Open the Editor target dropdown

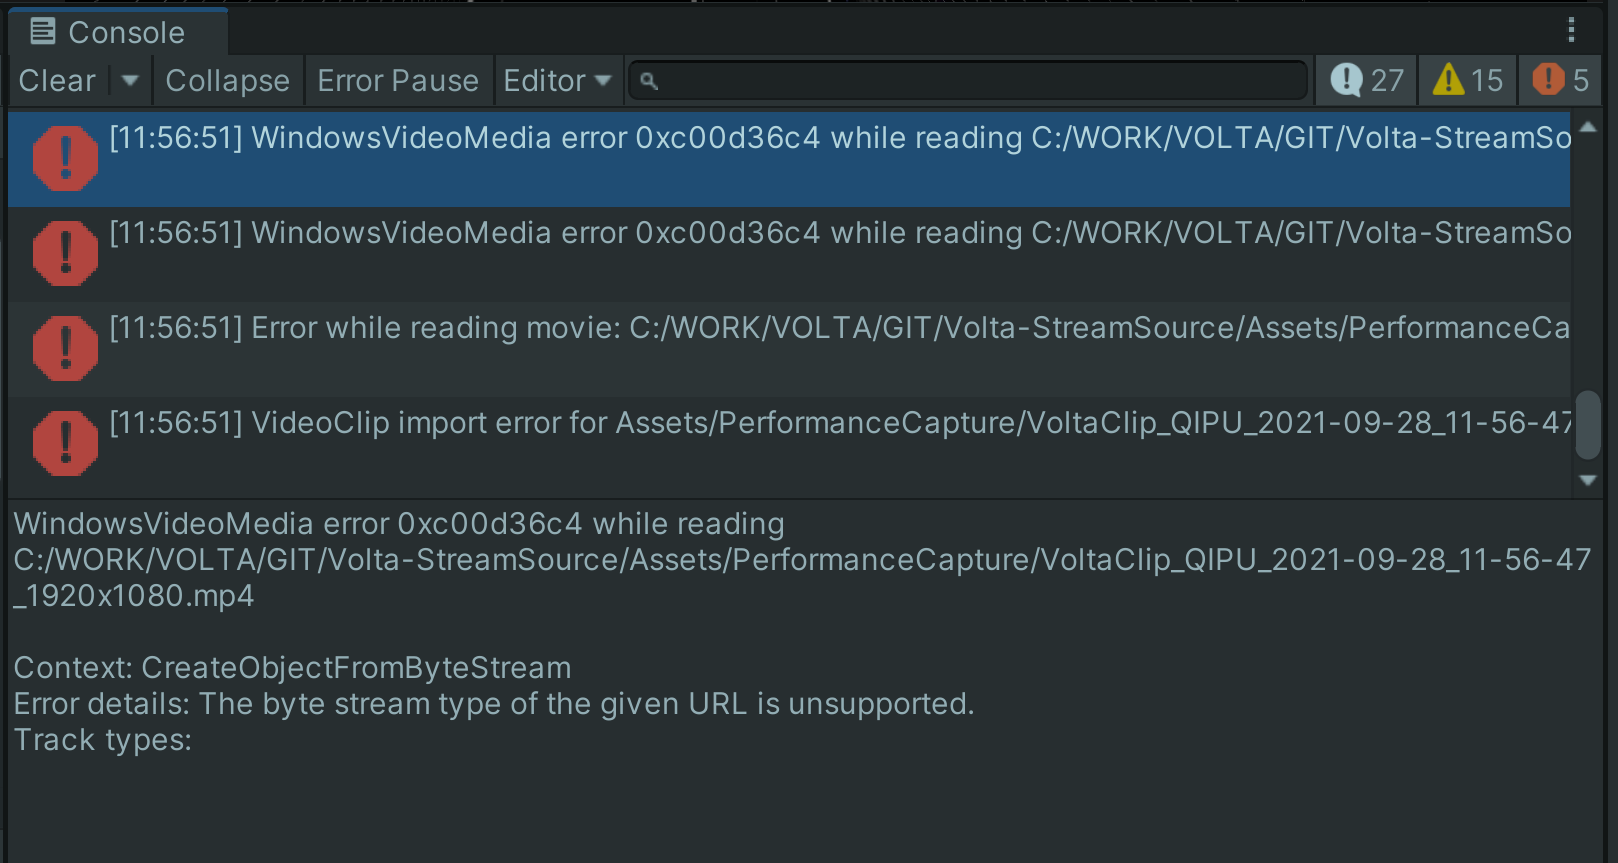pyautogui.click(x=558, y=80)
